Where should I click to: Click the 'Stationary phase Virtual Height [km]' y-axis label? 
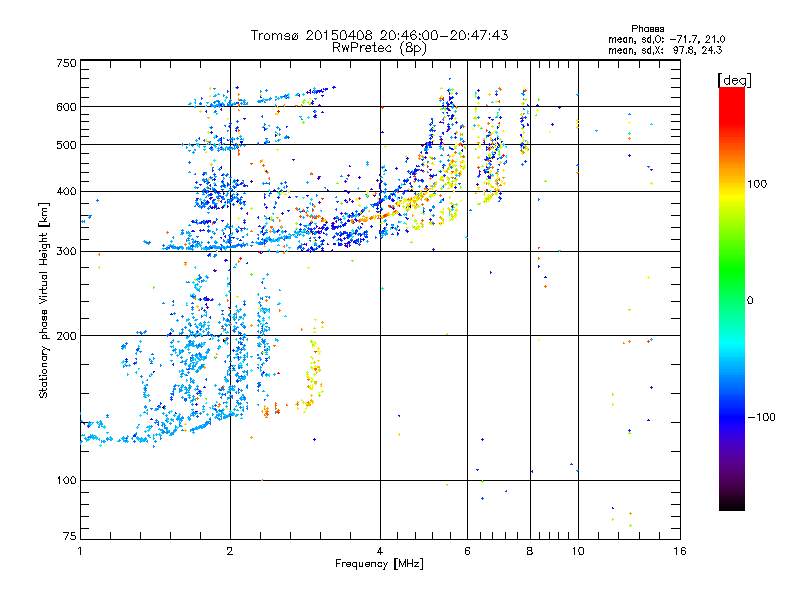(44, 300)
